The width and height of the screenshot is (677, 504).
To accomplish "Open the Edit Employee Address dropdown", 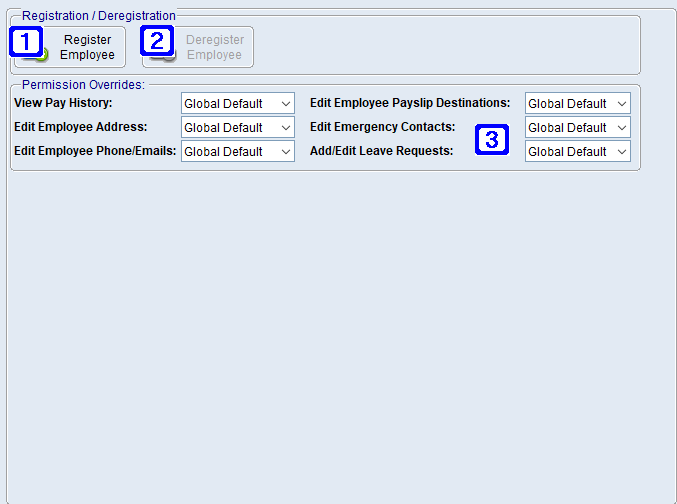I will pos(238,127).
